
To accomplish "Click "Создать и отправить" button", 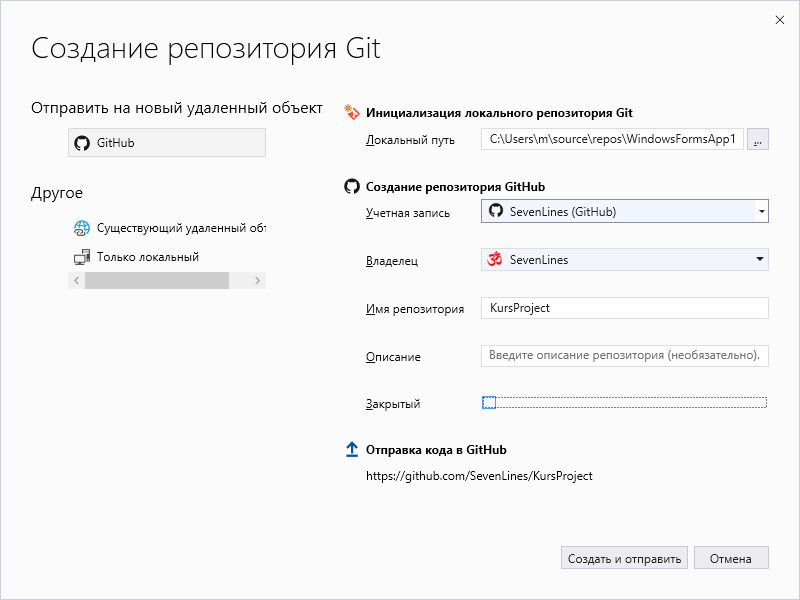I will pyautogui.click(x=624, y=558).
